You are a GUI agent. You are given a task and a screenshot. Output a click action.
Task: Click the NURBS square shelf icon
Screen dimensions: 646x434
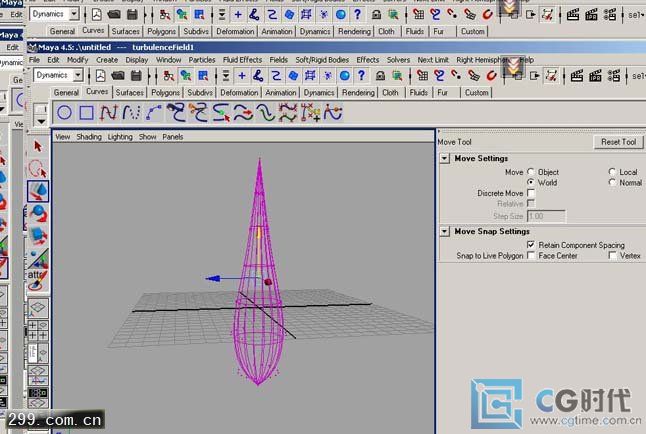coord(86,113)
